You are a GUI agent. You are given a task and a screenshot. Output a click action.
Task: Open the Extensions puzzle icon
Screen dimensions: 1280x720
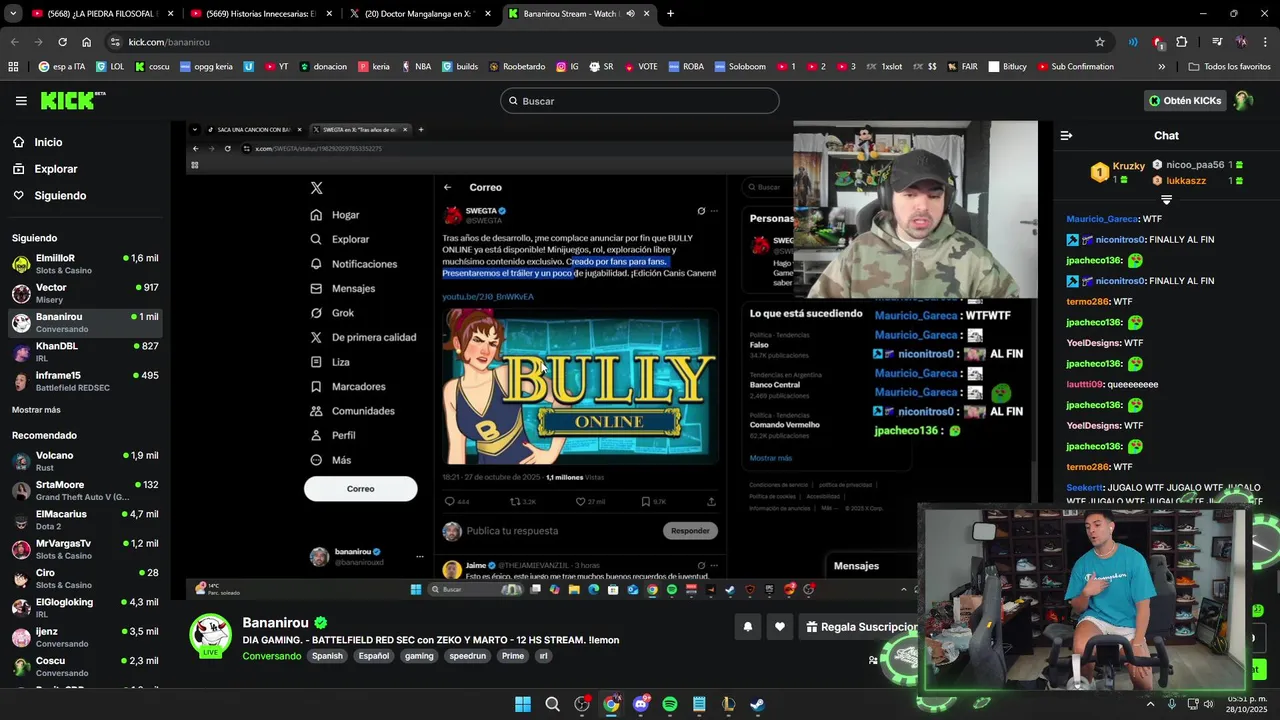(x=1182, y=42)
